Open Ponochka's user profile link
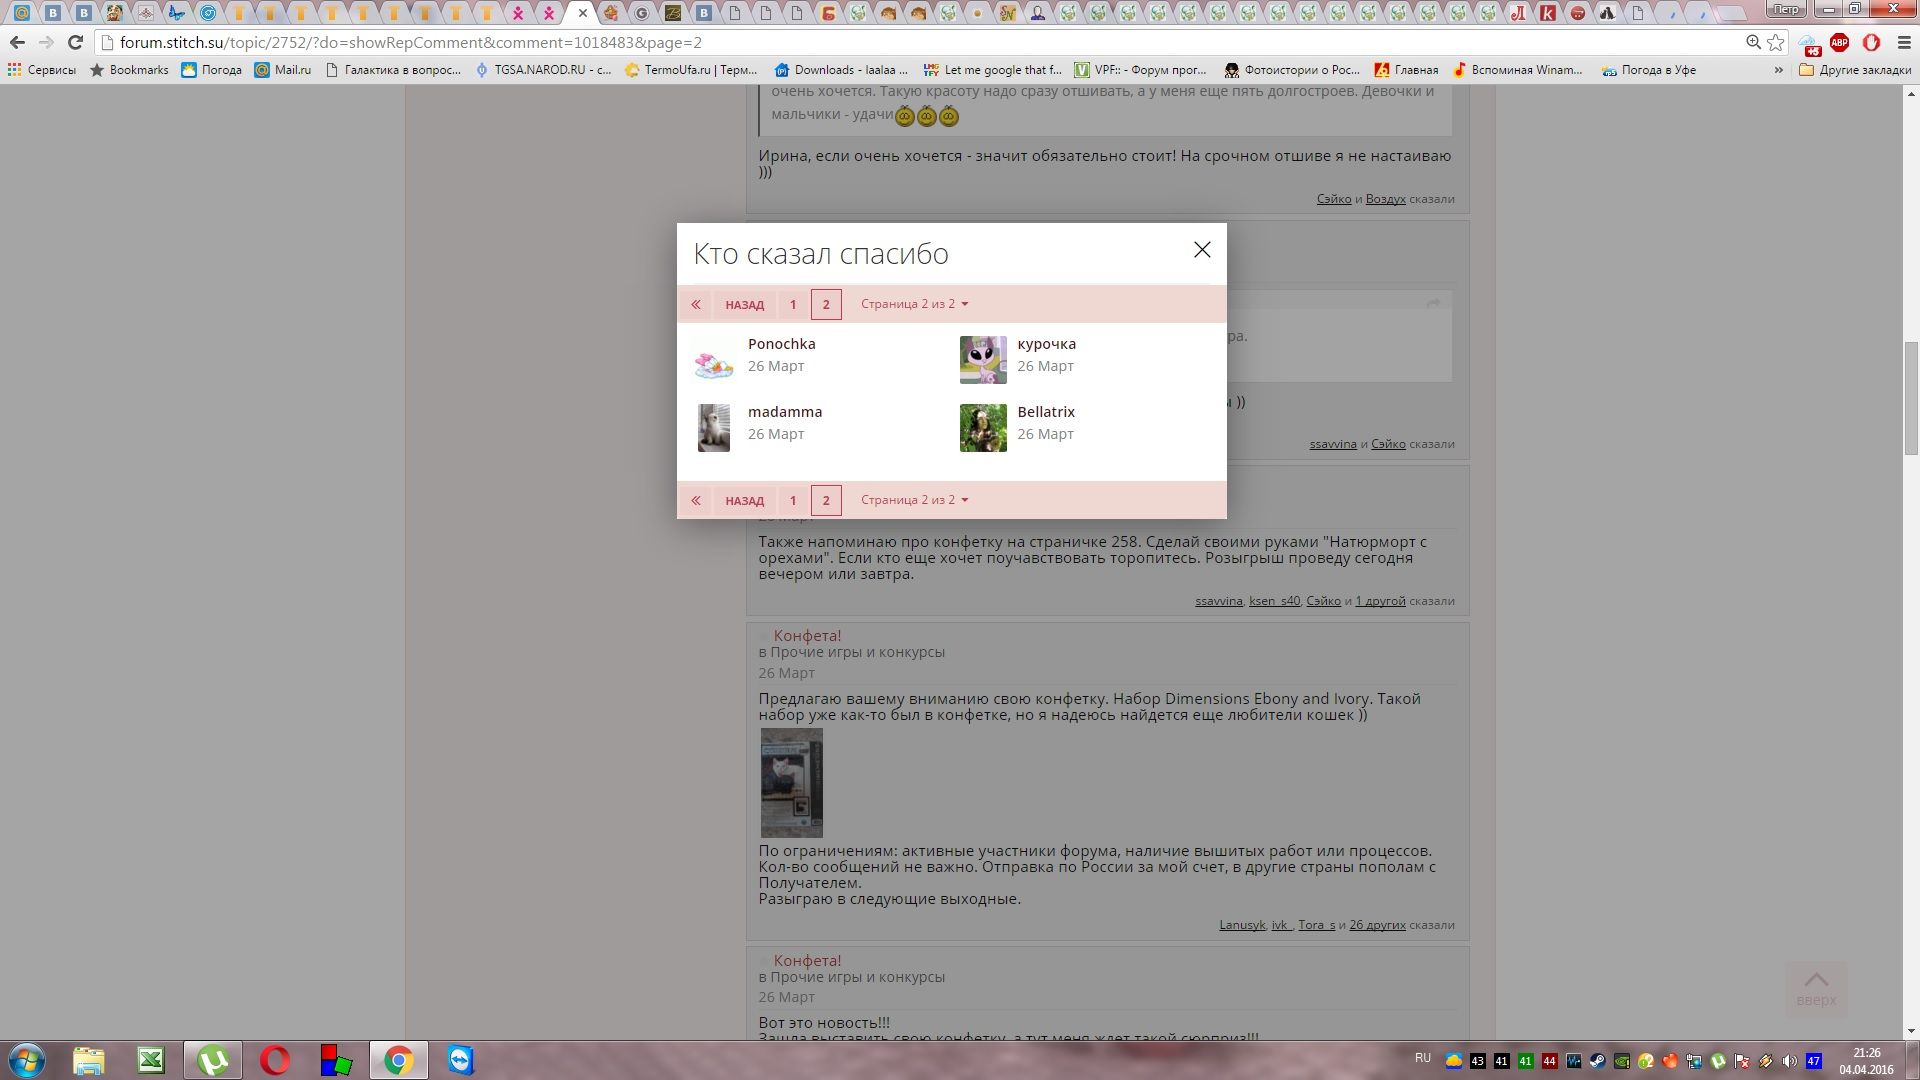Image resolution: width=1920 pixels, height=1080 pixels. 781,344
